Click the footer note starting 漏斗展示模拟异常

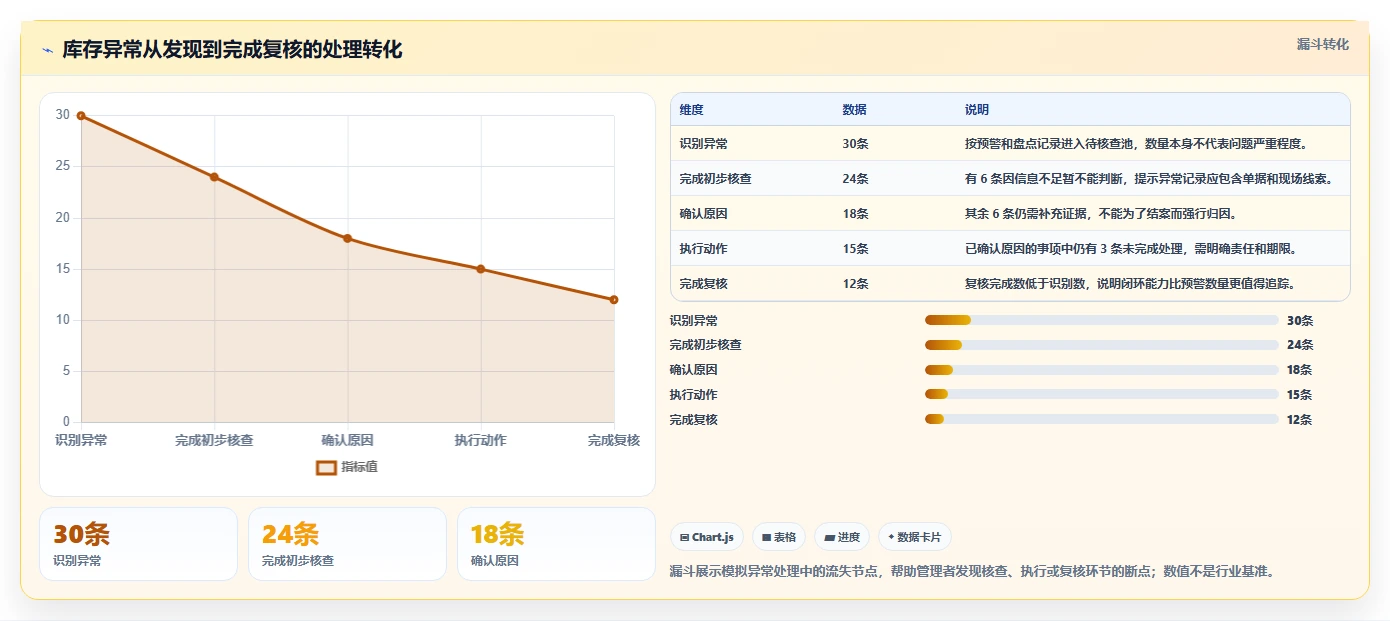972,572
